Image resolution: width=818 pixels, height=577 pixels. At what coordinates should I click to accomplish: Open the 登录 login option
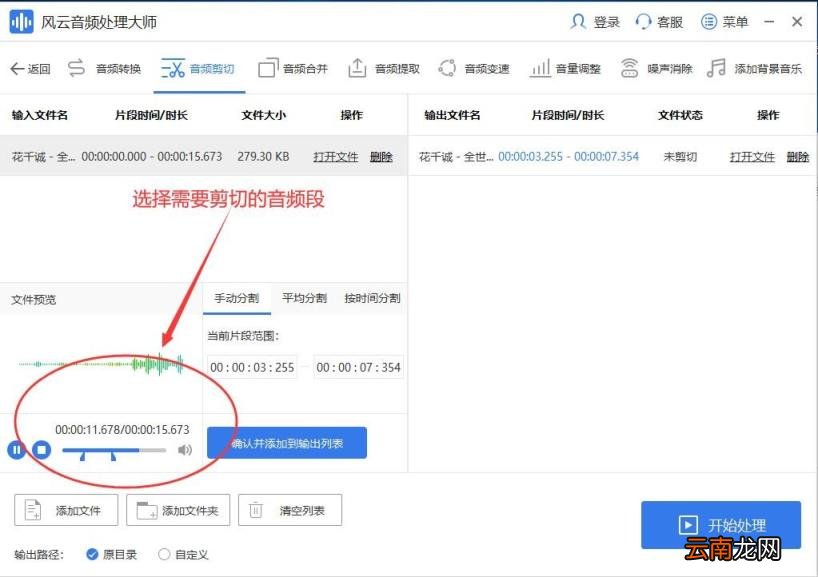pos(595,22)
